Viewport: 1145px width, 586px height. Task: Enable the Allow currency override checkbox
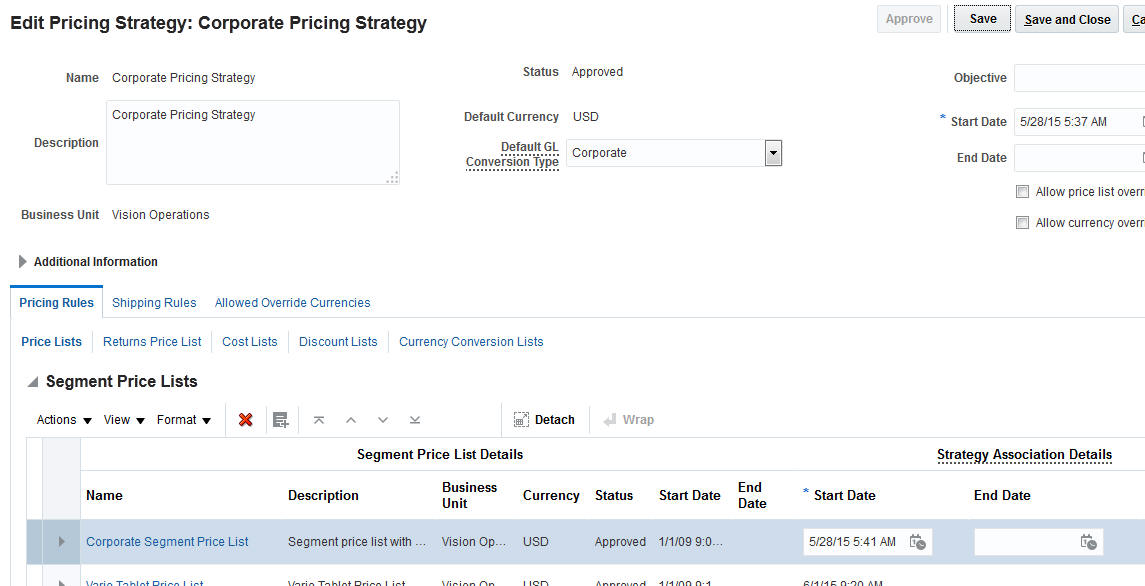[1022, 222]
